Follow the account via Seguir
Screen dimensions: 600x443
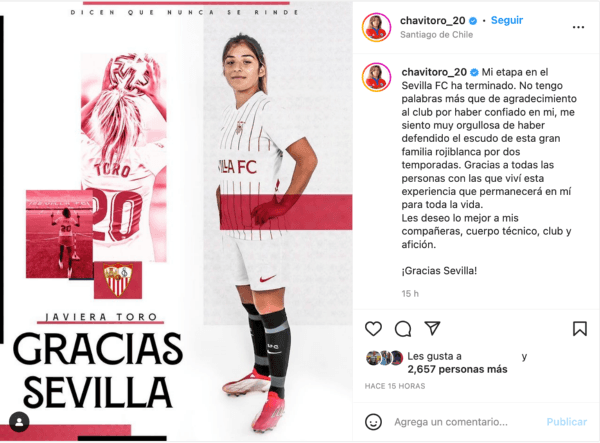tap(507, 20)
